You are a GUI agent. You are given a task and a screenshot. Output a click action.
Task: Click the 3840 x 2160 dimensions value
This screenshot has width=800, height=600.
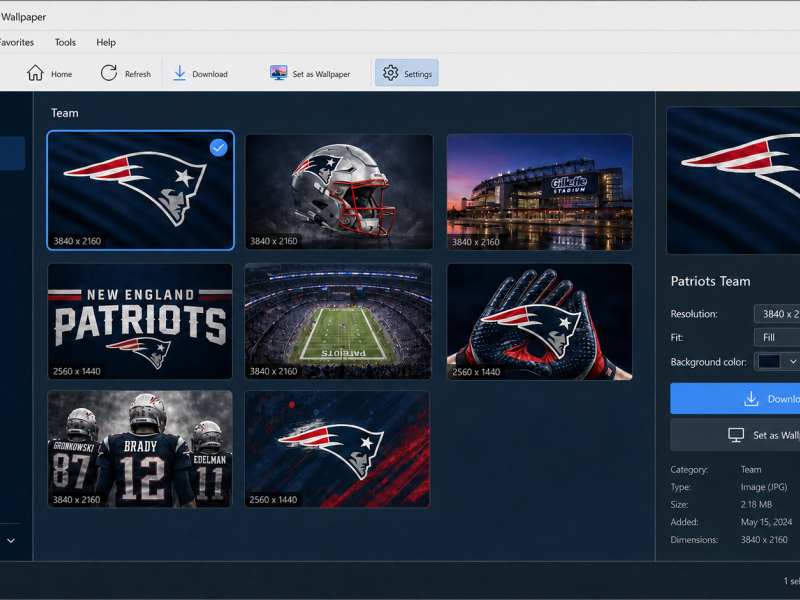click(764, 539)
